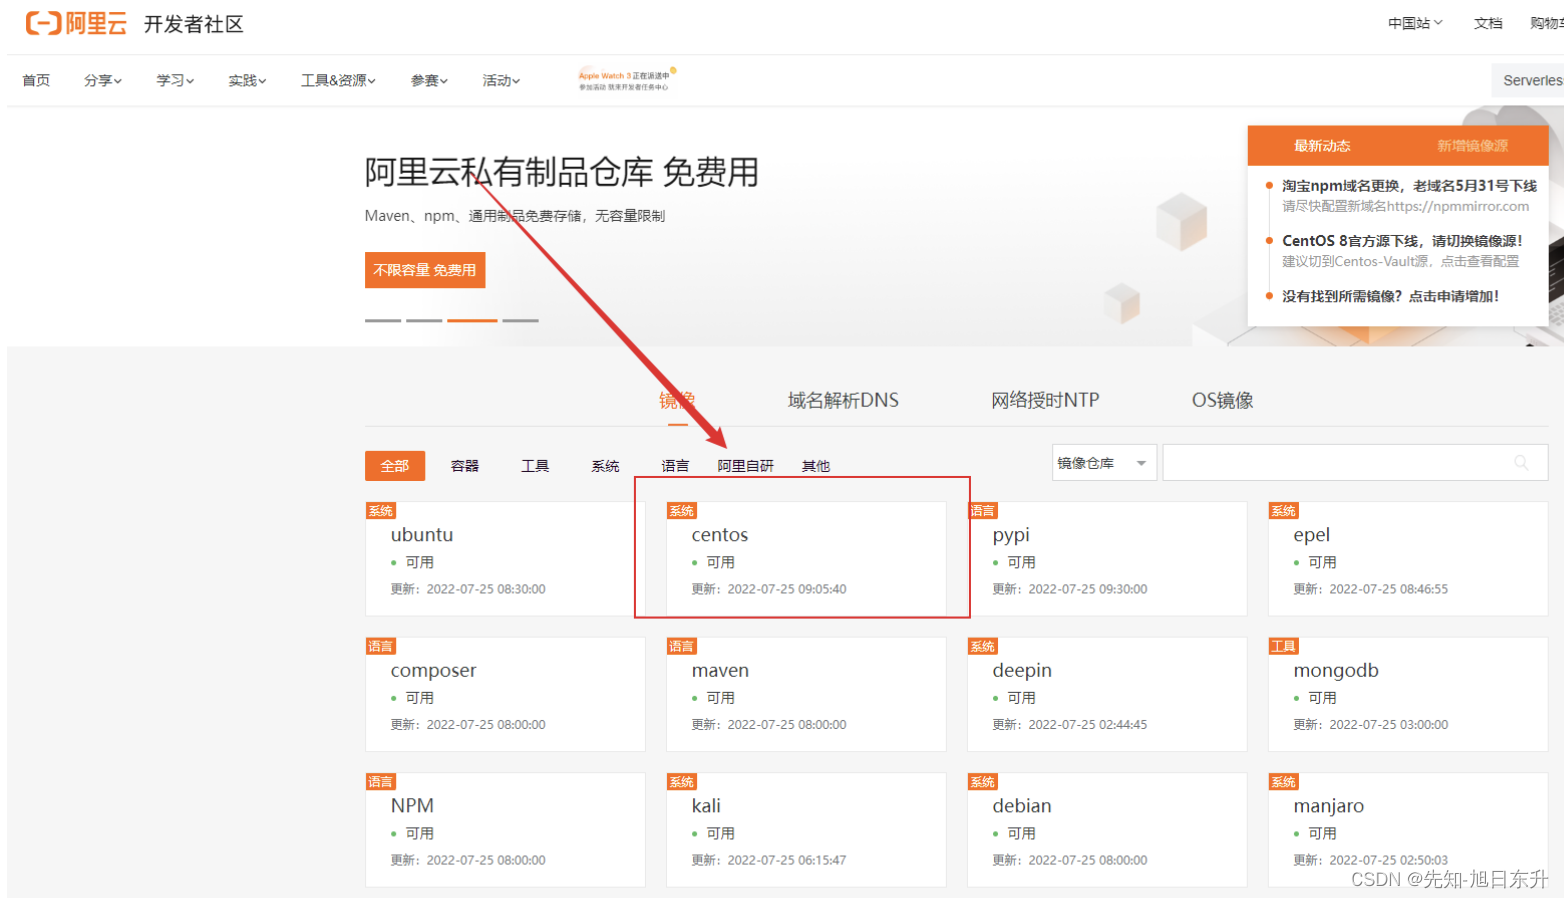Open the 镜像仓库 dropdown selector
1564x898 pixels.
pos(1104,463)
